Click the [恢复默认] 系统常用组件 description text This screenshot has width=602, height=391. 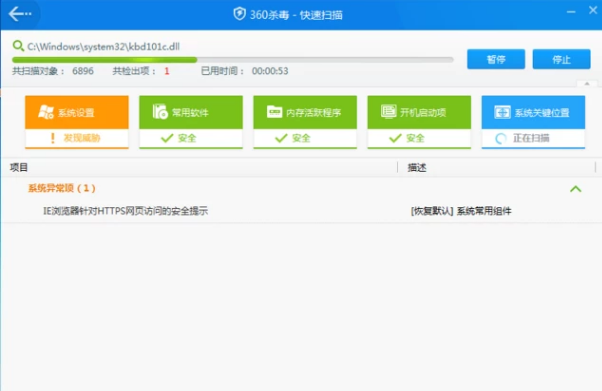[461, 211]
